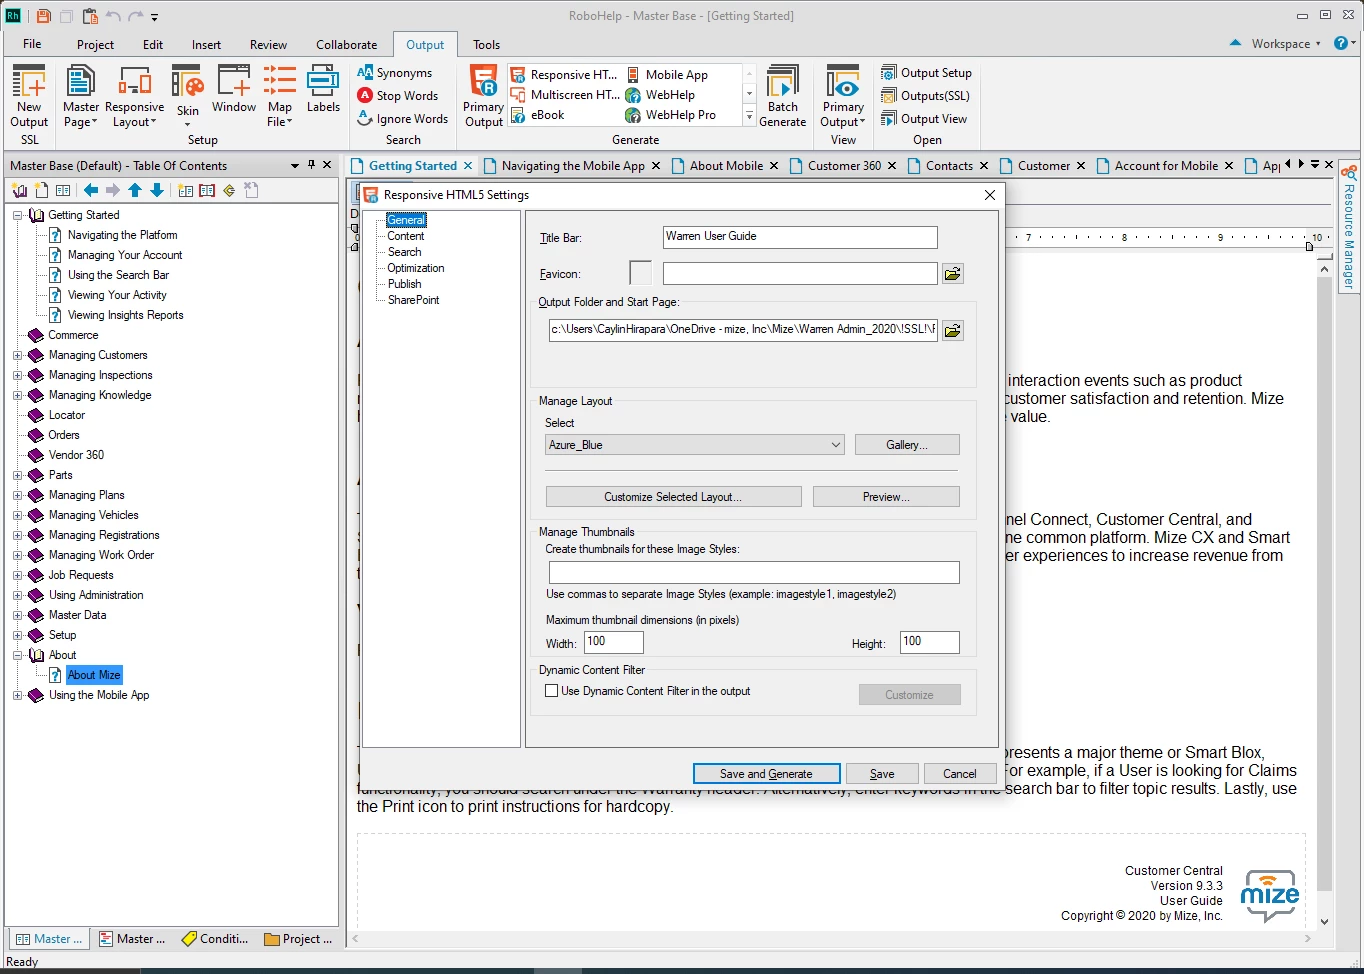Select SharePoint in the settings tree
Image resolution: width=1364 pixels, height=974 pixels.
pos(414,300)
